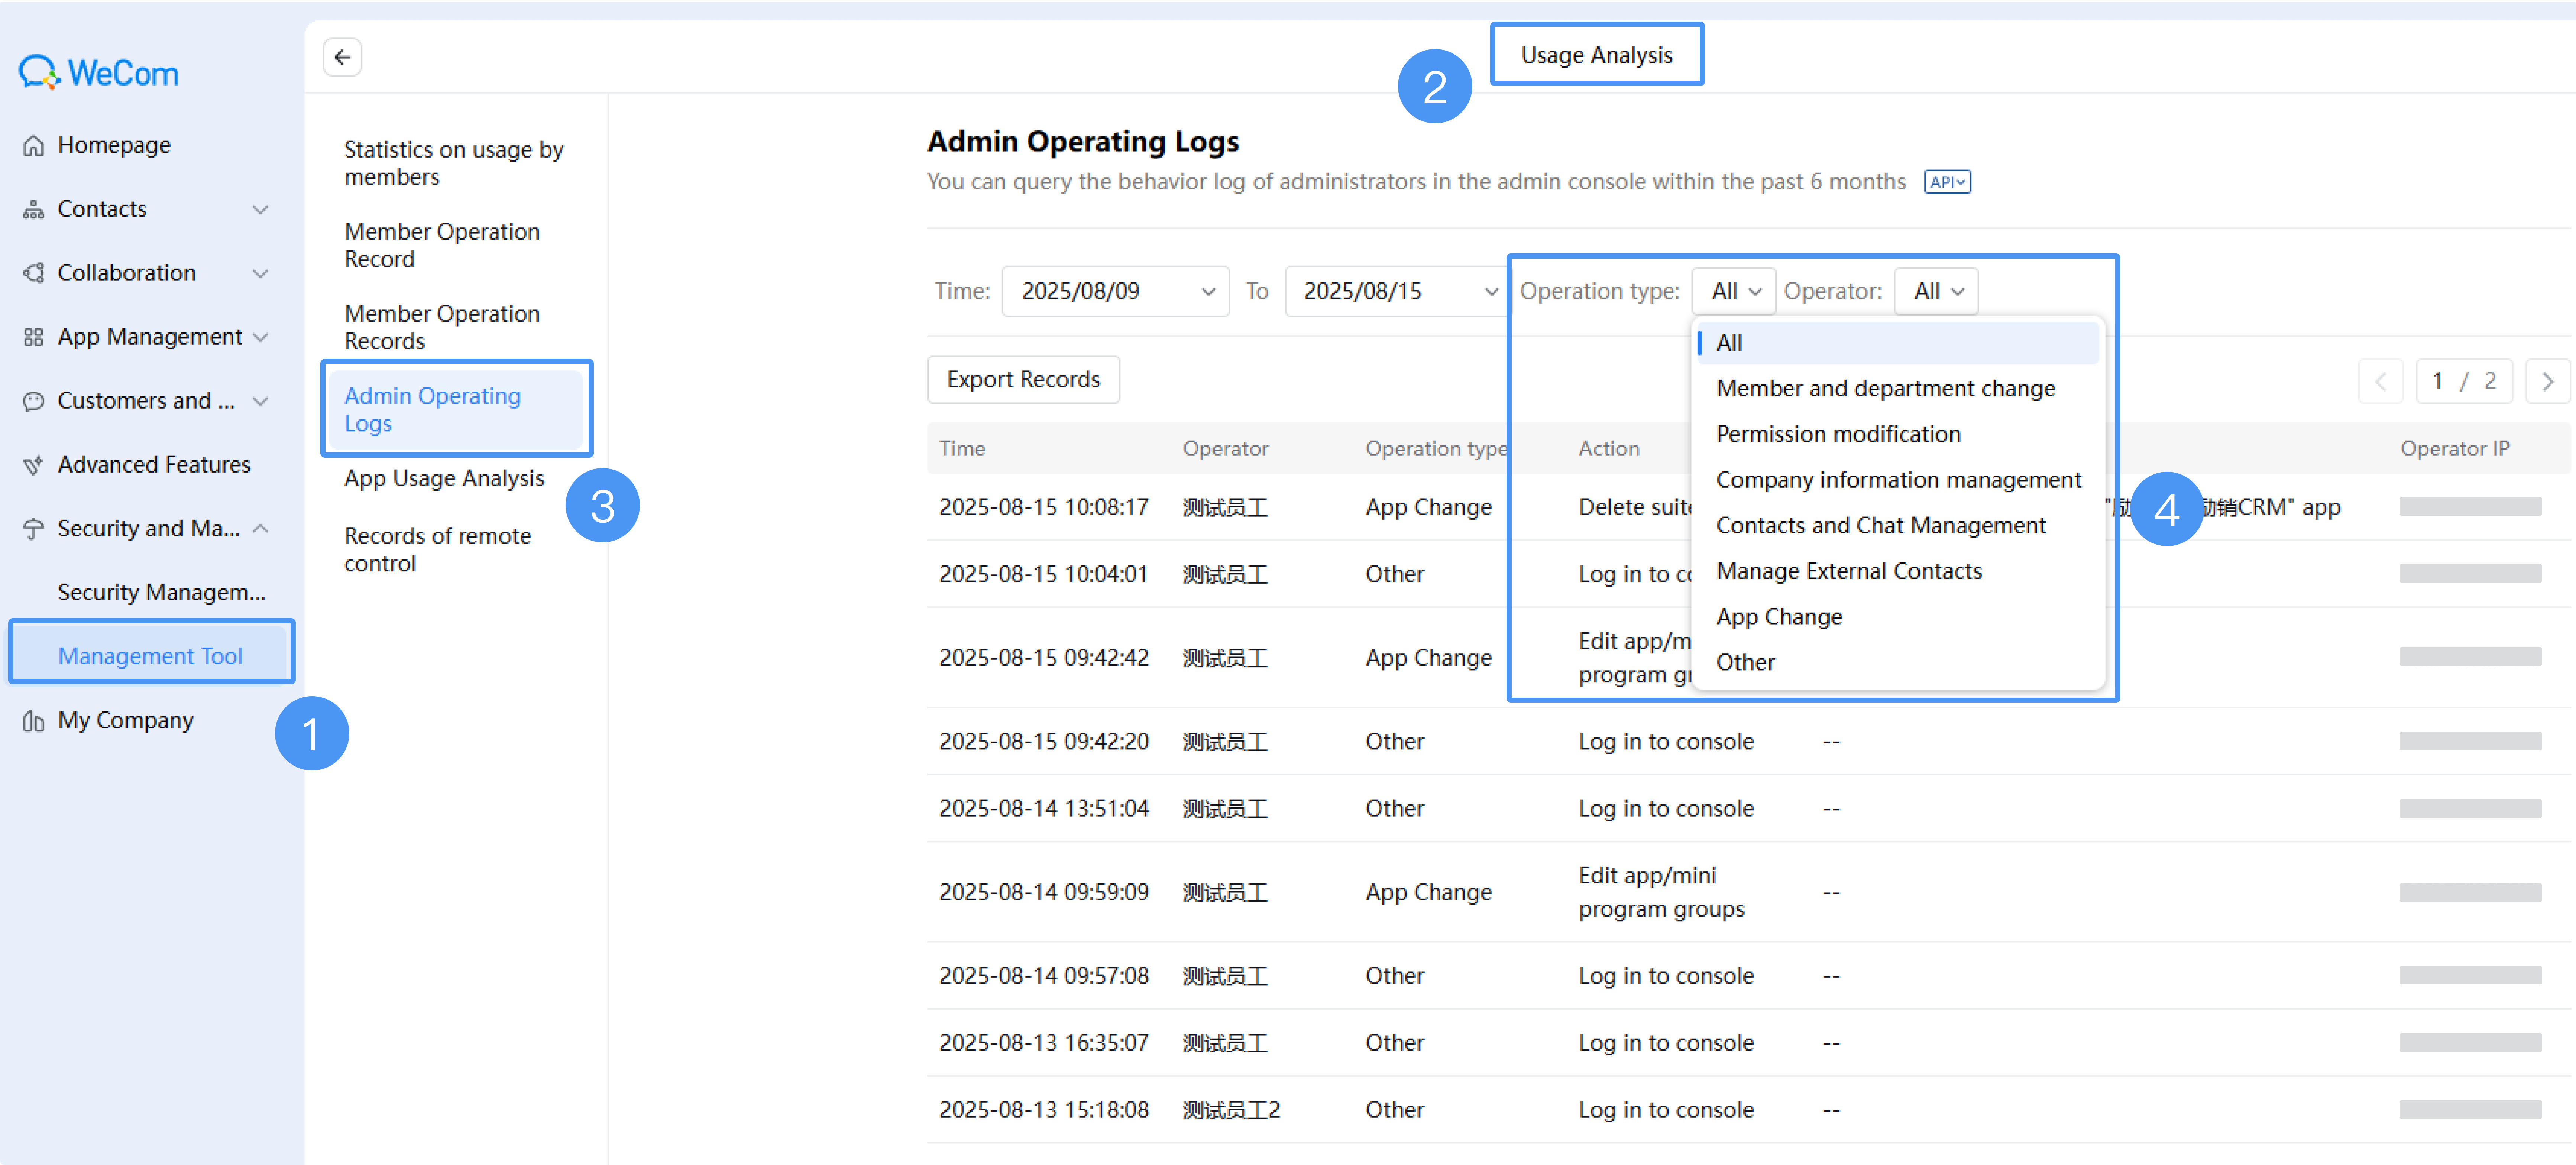Open the API dropdown badge
Viewport: 2576px width, 1165px height.
click(1947, 182)
